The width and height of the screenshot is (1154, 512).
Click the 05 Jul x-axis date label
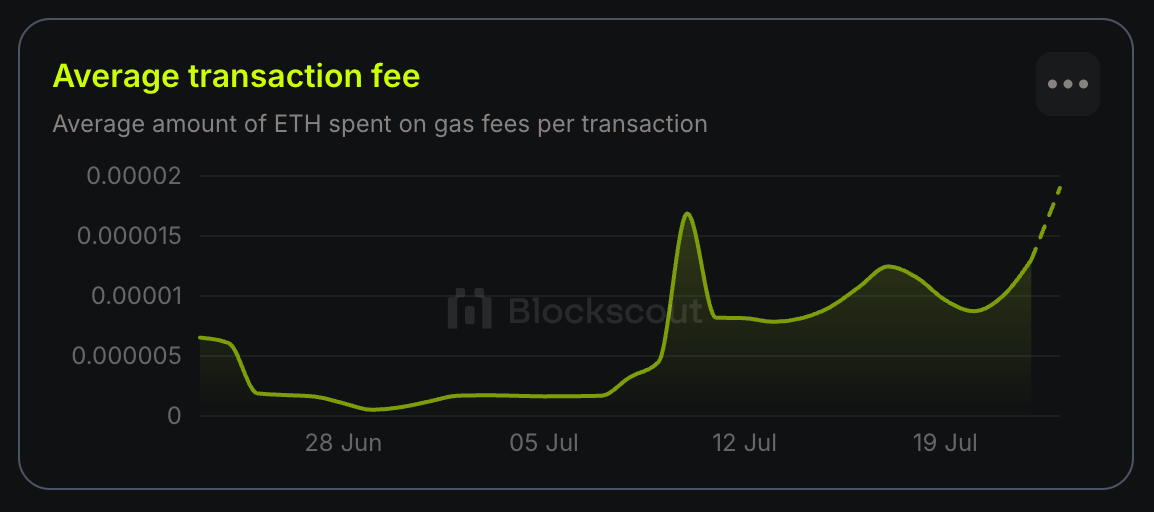tap(542, 444)
